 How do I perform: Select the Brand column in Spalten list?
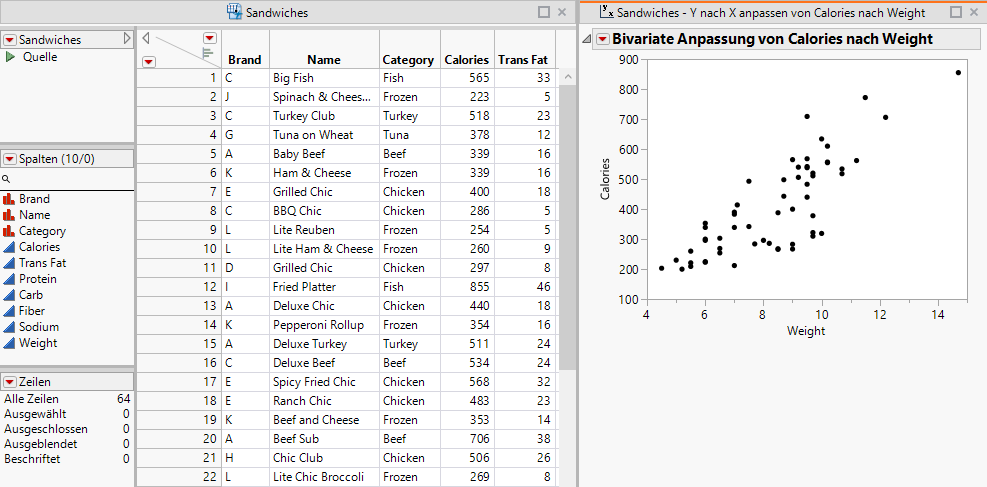(34, 199)
